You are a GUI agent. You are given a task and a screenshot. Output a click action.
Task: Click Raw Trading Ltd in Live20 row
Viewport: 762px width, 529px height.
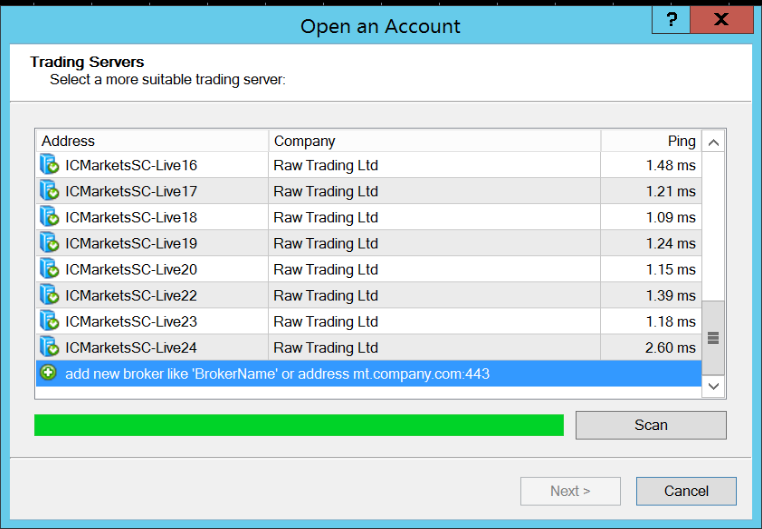(326, 270)
